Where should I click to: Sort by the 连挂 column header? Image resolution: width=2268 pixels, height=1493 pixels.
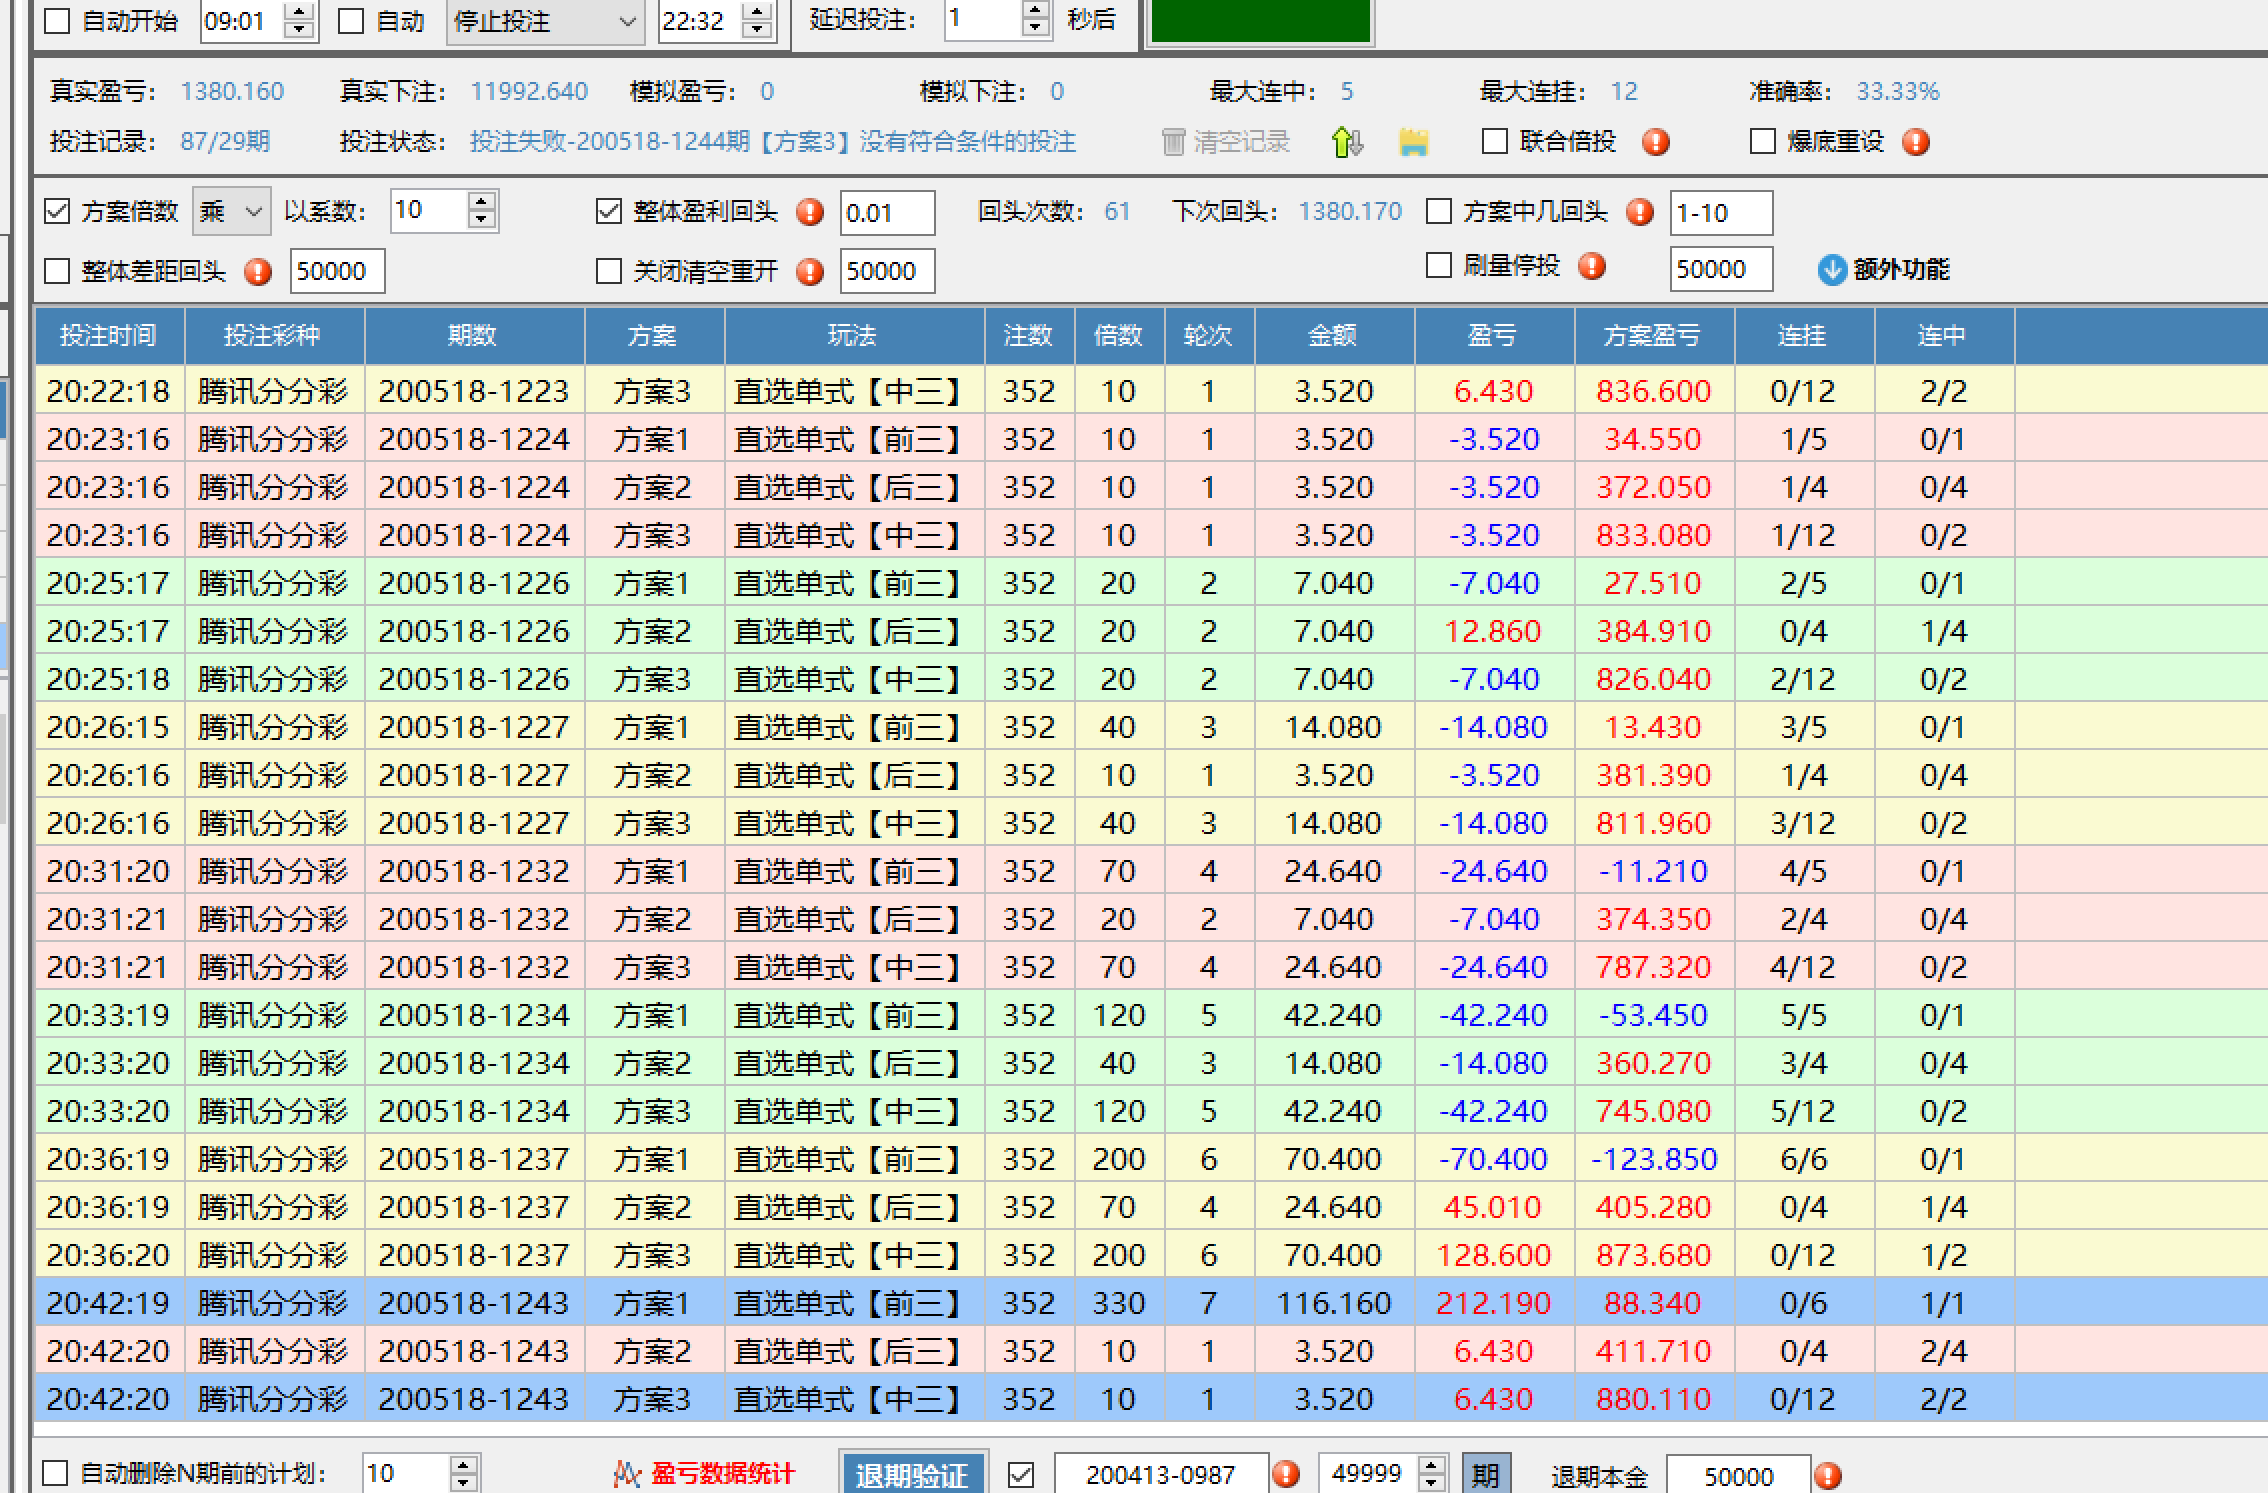pos(1804,336)
